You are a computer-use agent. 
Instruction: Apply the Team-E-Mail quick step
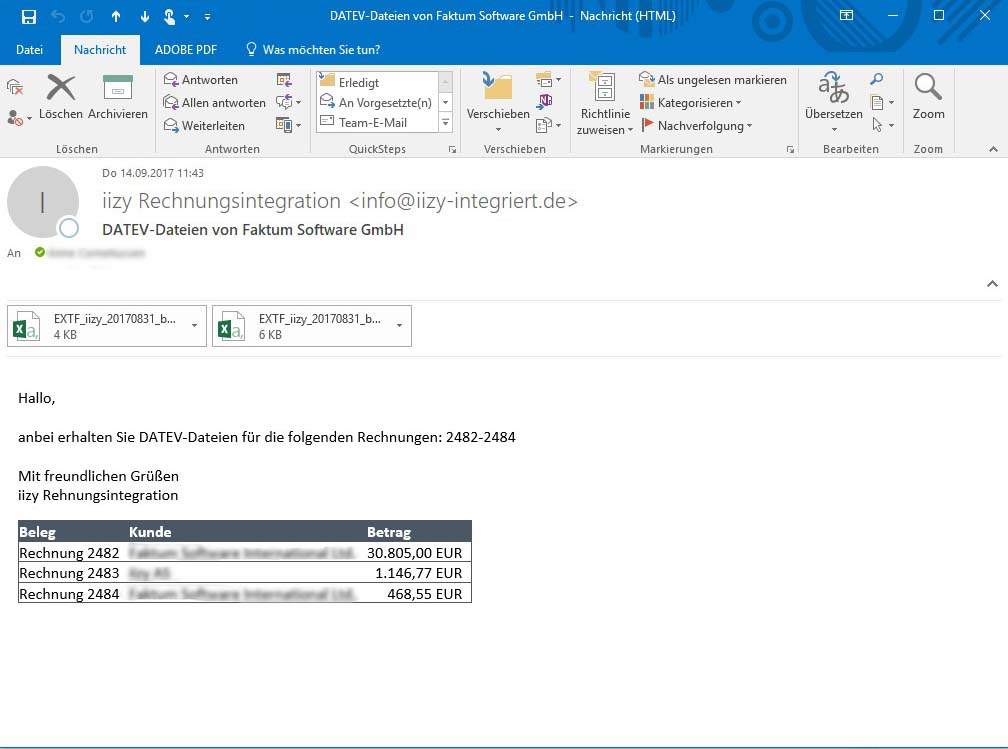pos(378,122)
